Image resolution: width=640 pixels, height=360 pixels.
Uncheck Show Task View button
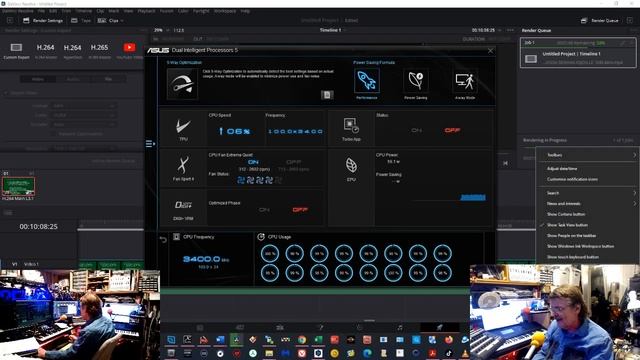coord(567,225)
